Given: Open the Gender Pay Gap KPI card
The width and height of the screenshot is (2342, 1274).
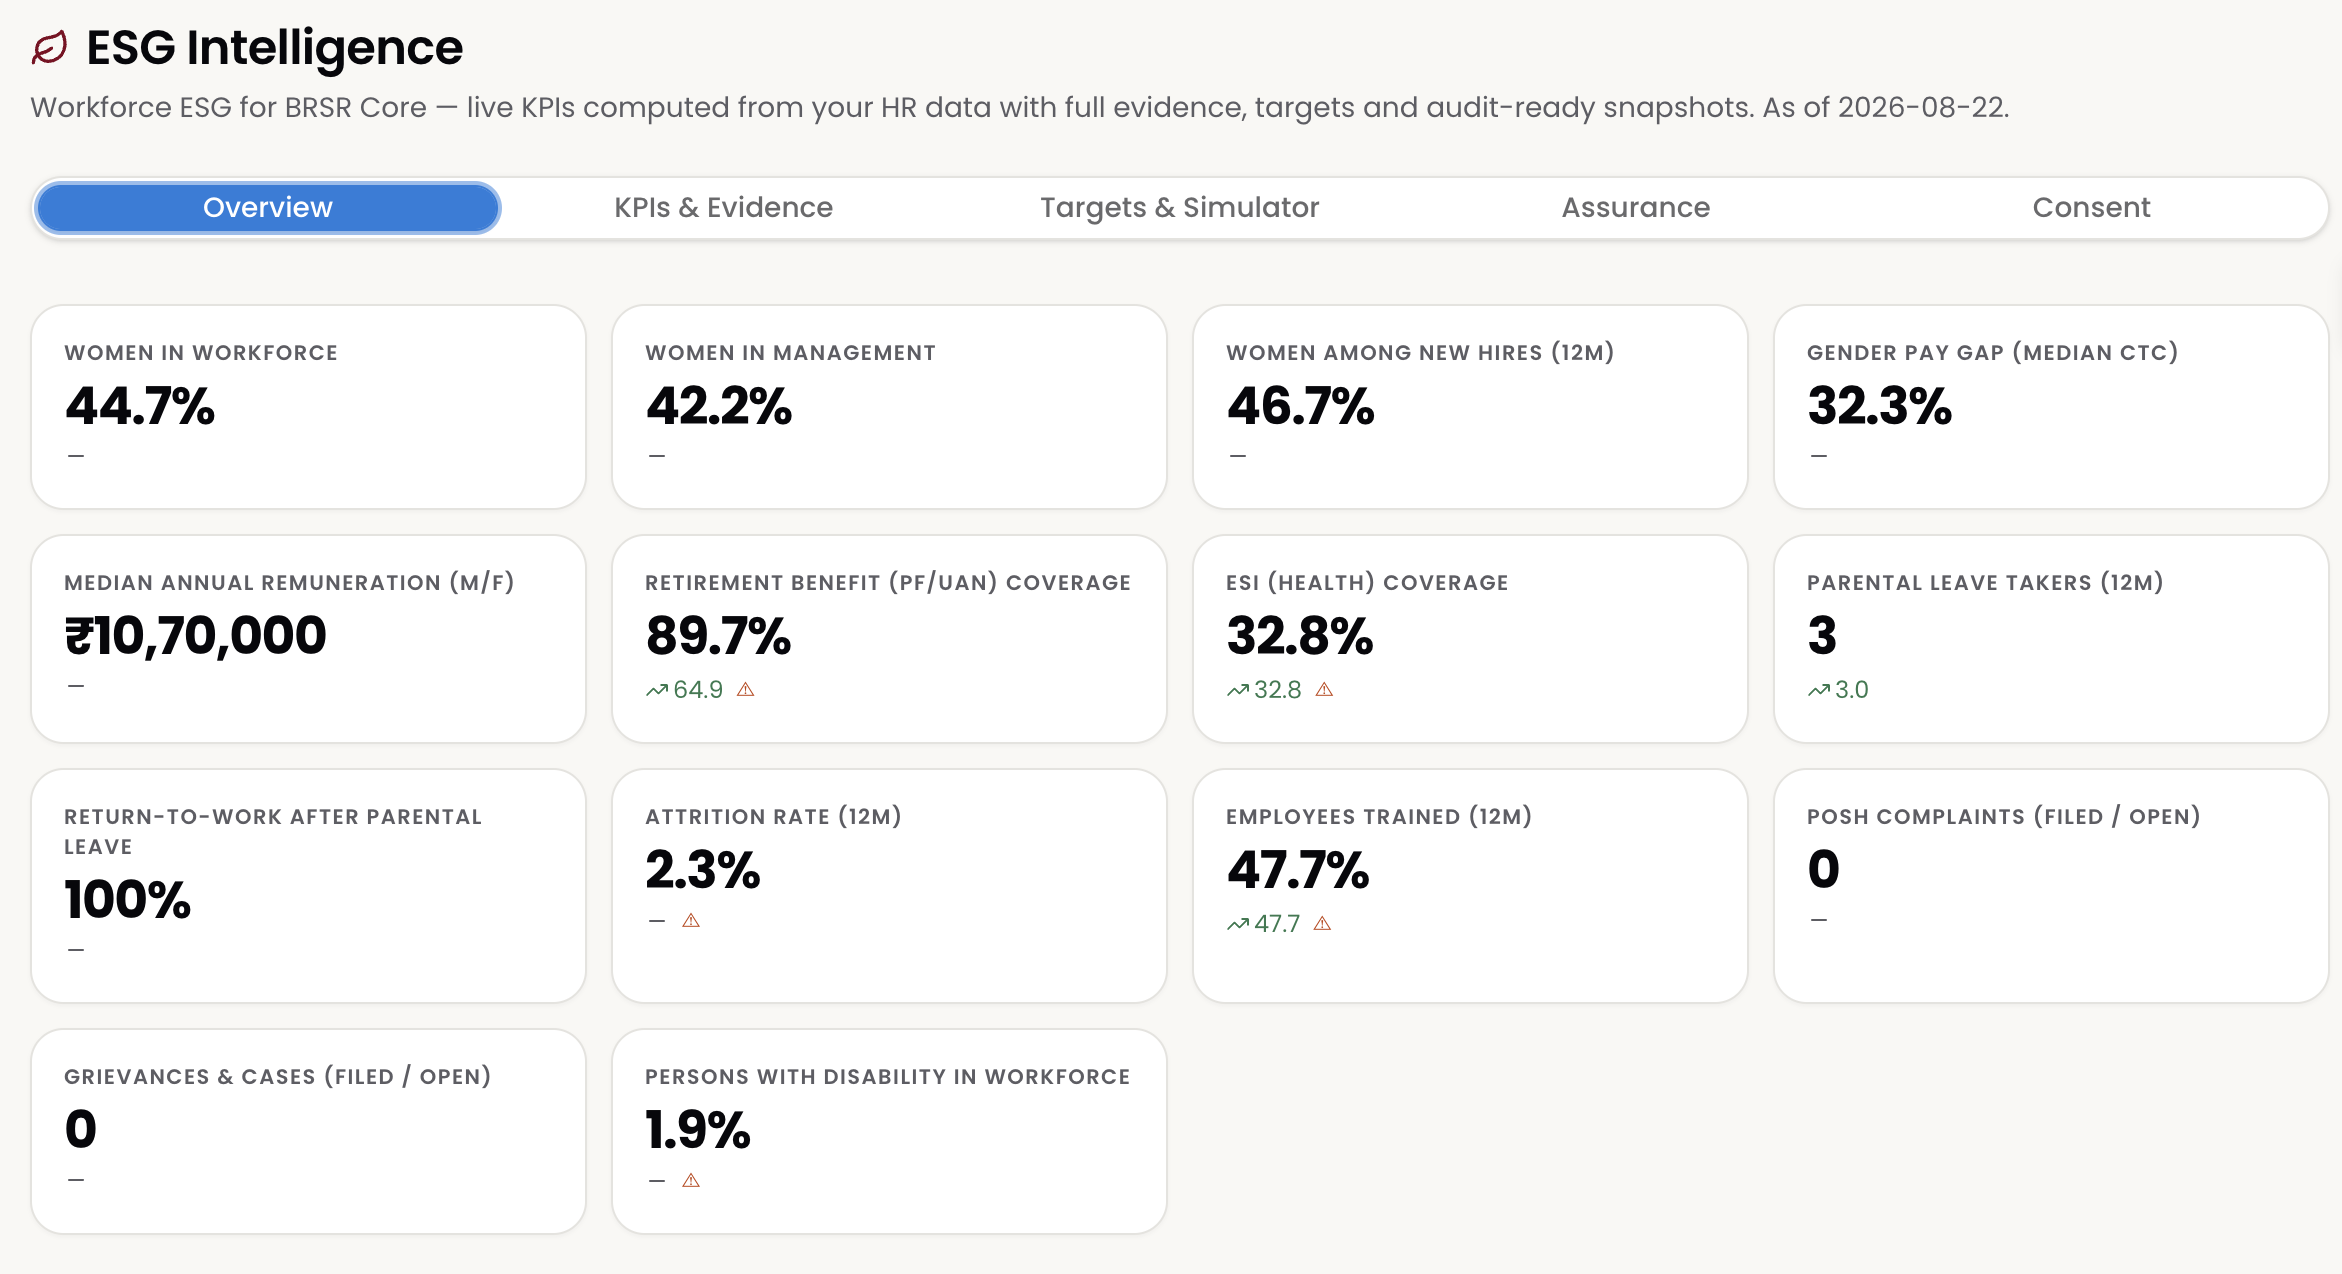Looking at the screenshot, I should pos(2051,407).
